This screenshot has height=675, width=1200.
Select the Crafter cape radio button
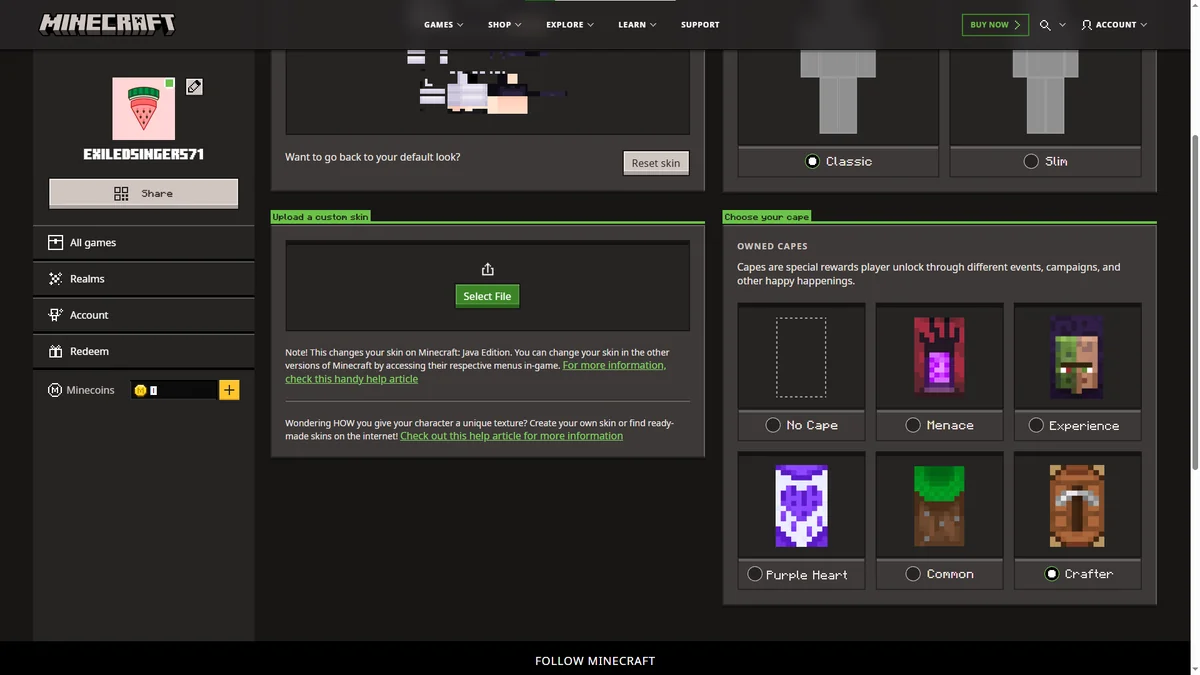(x=1051, y=574)
